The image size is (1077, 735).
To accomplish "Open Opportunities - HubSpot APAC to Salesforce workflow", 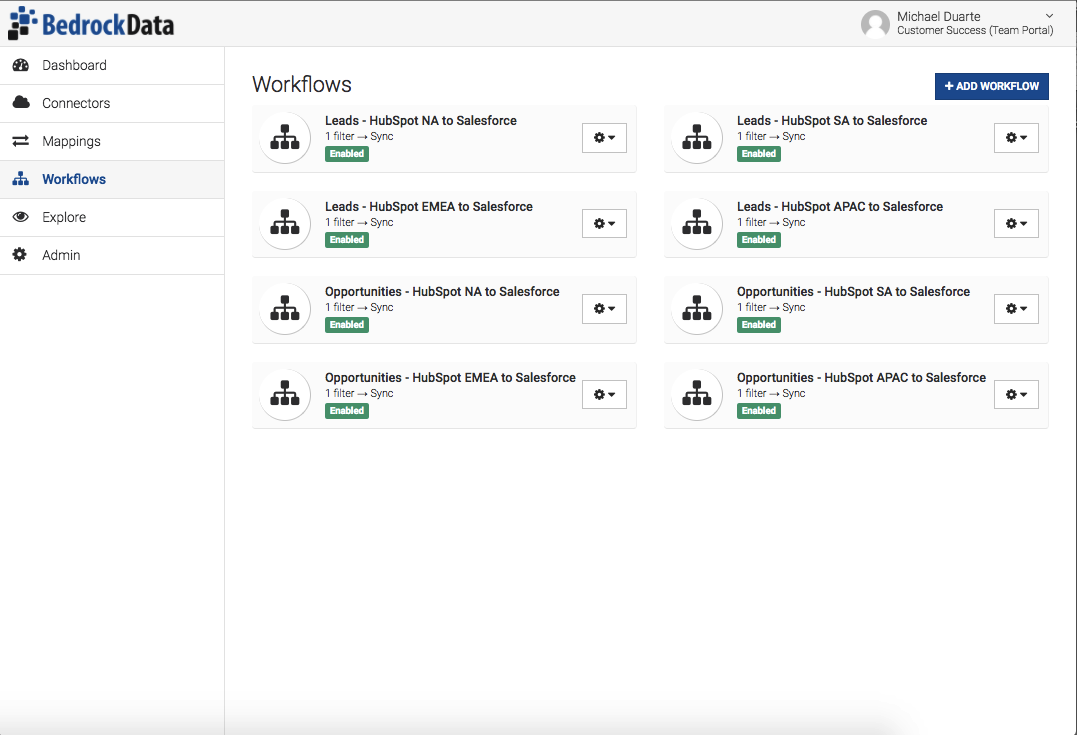I will (861, 378).
